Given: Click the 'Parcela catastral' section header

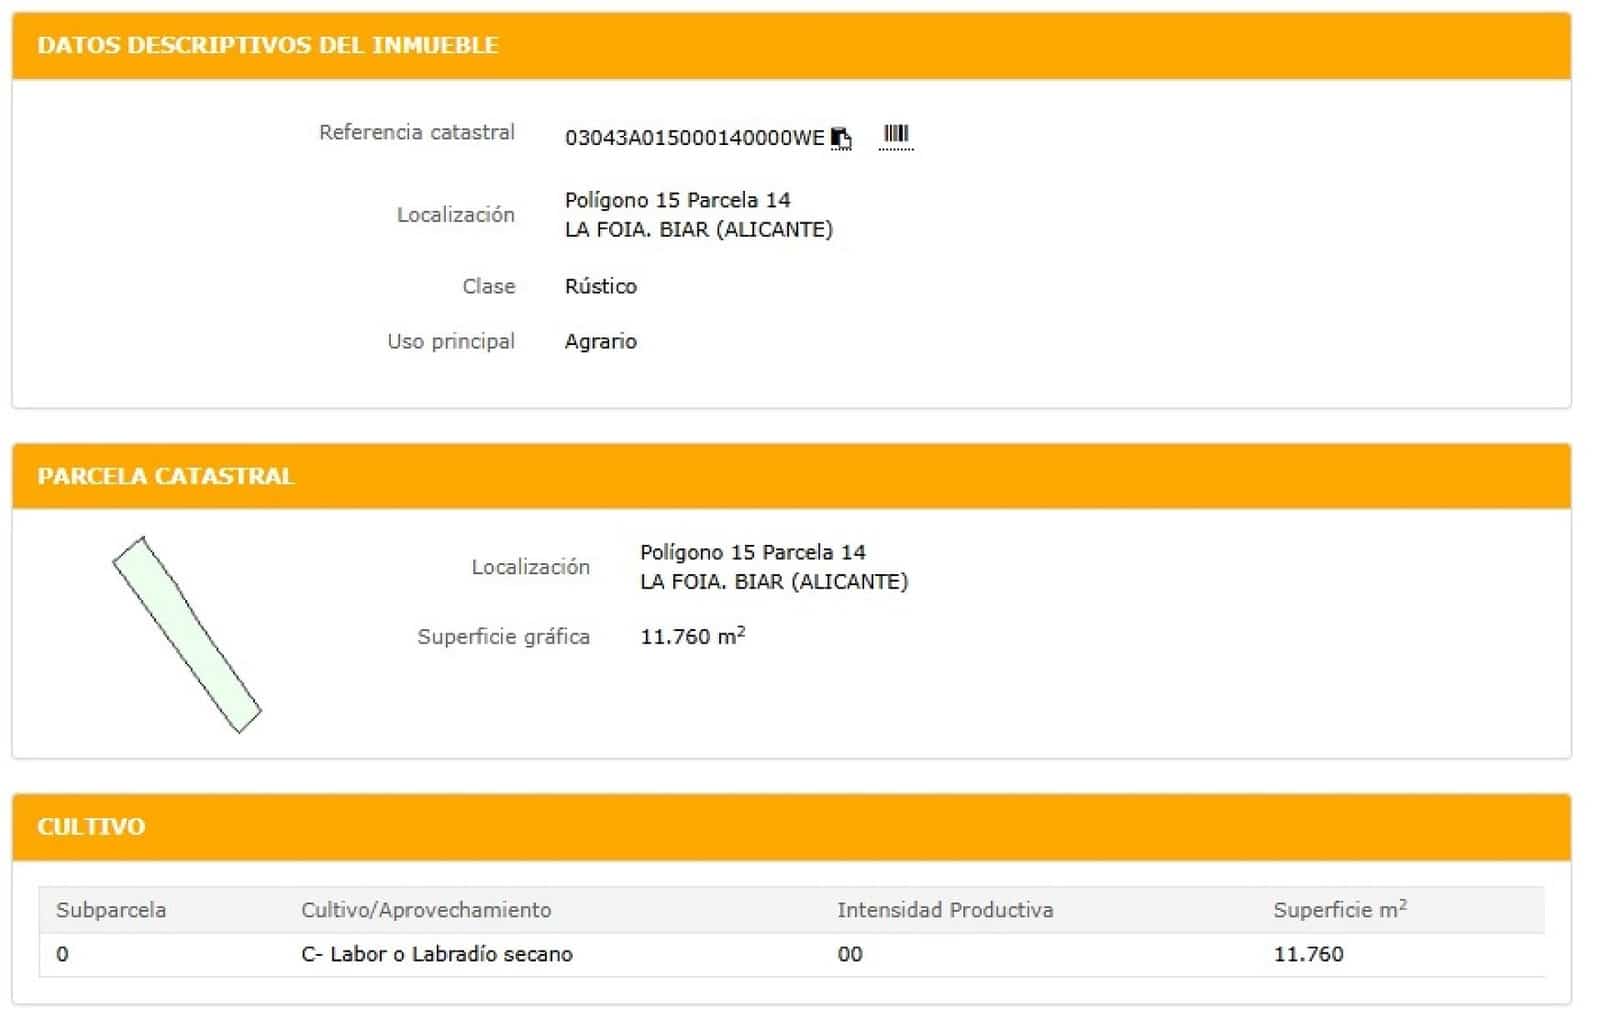Looking at the screenshot, I should point(165,476).
